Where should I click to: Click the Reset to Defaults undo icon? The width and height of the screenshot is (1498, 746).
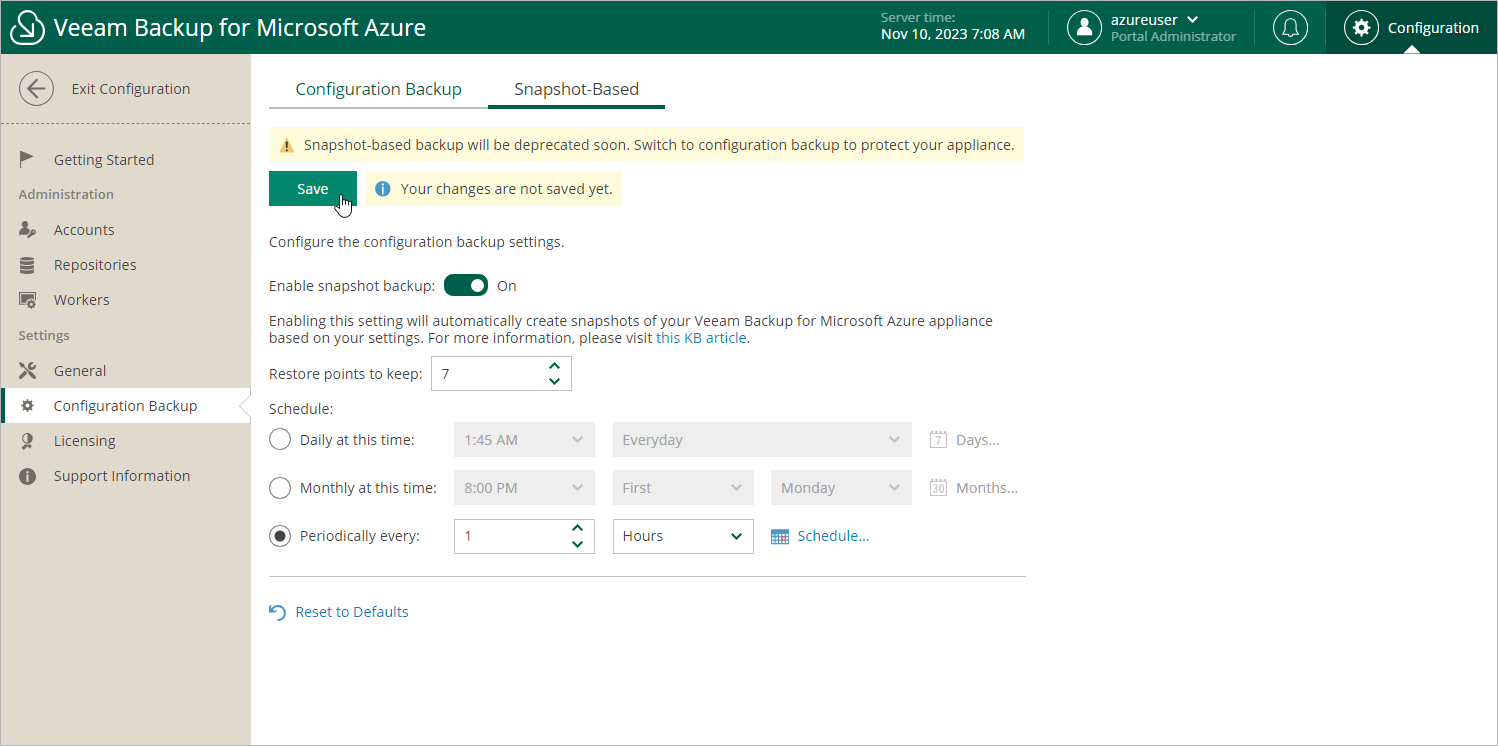point(278,612)
